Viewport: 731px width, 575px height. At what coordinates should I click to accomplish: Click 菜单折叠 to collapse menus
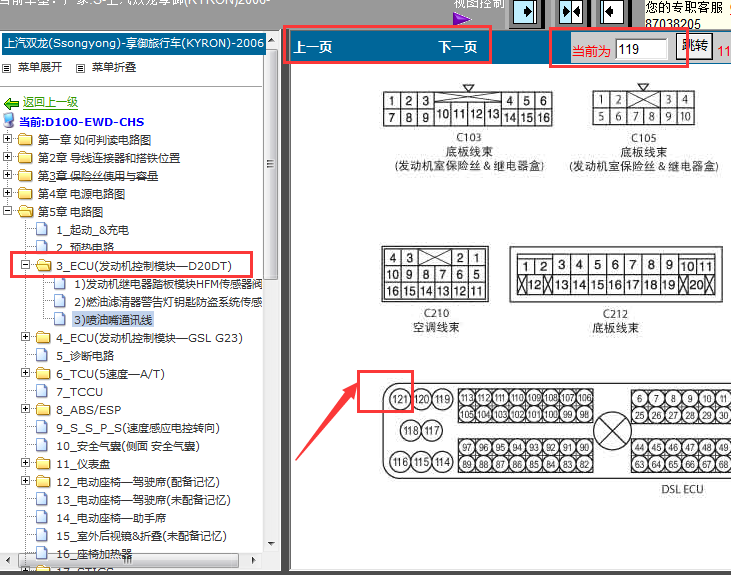(114, 68)
